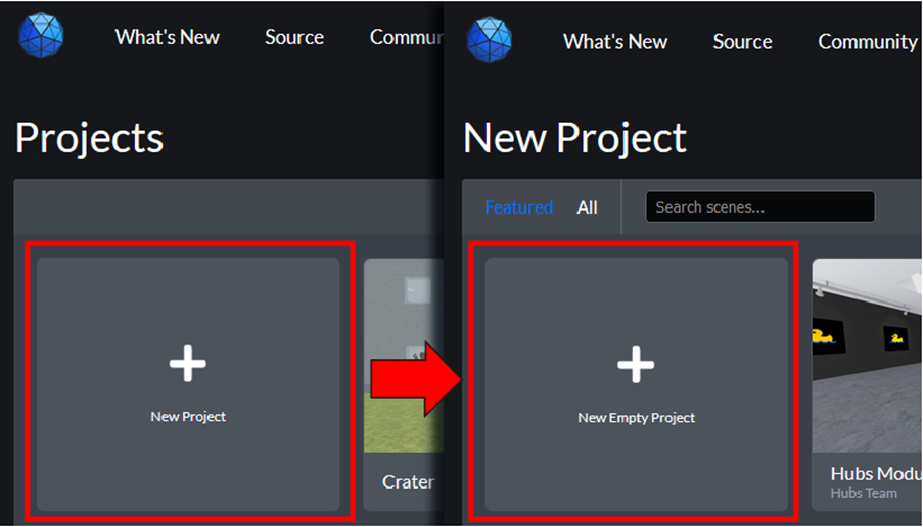
Task: Open What's New on the Projects page
Action: [x=167, y=37]
